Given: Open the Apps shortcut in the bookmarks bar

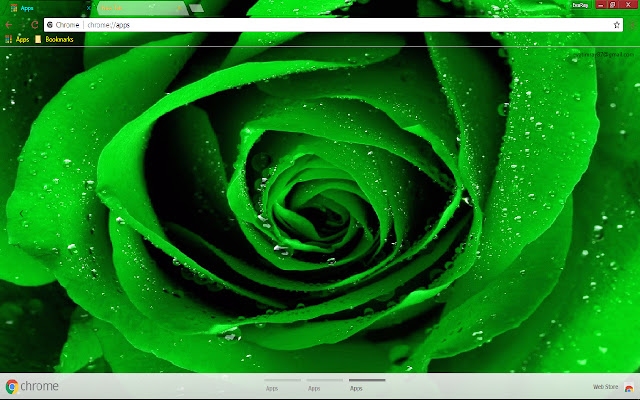Looking at the screenshot, I should tap(17, 40).
